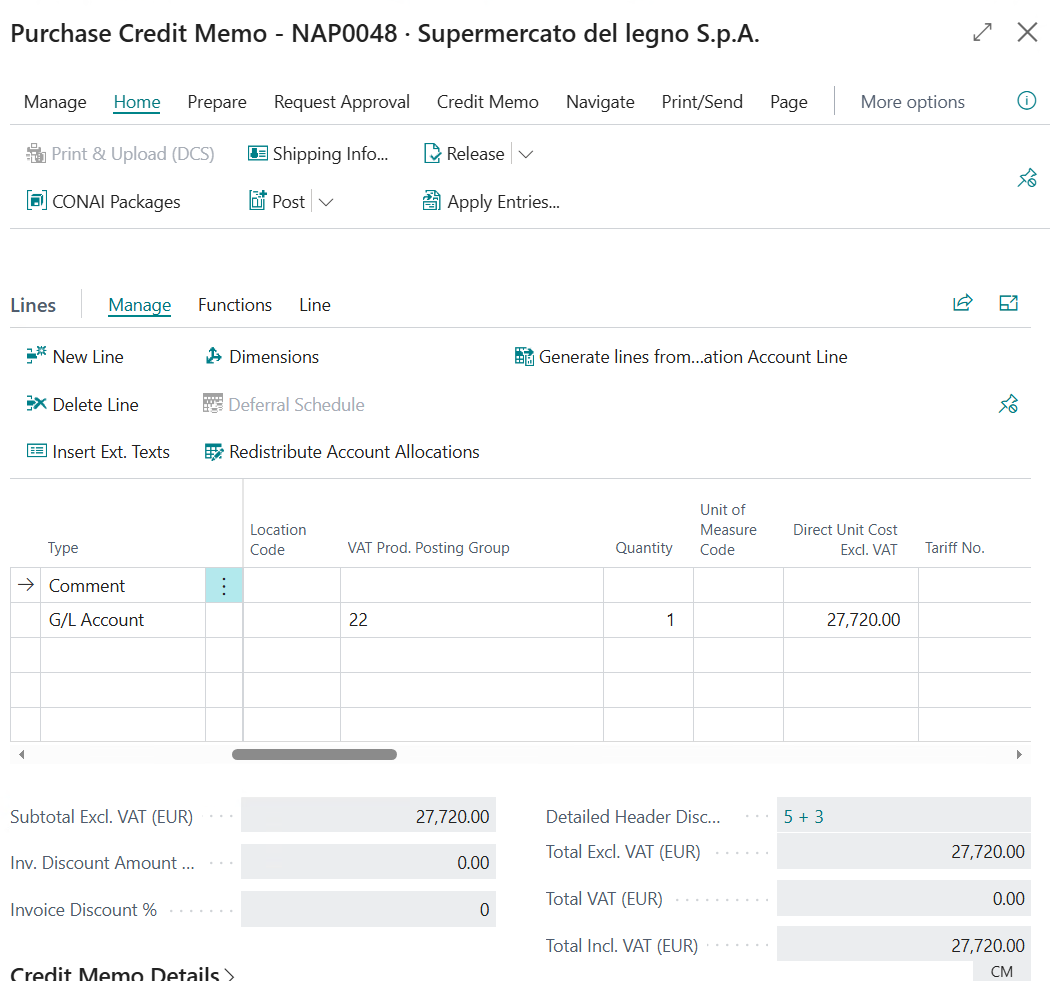Expand the Release dropdown arrow
Image resolution: width=1059 pixels, height=981 pixels.
(526, 154)
